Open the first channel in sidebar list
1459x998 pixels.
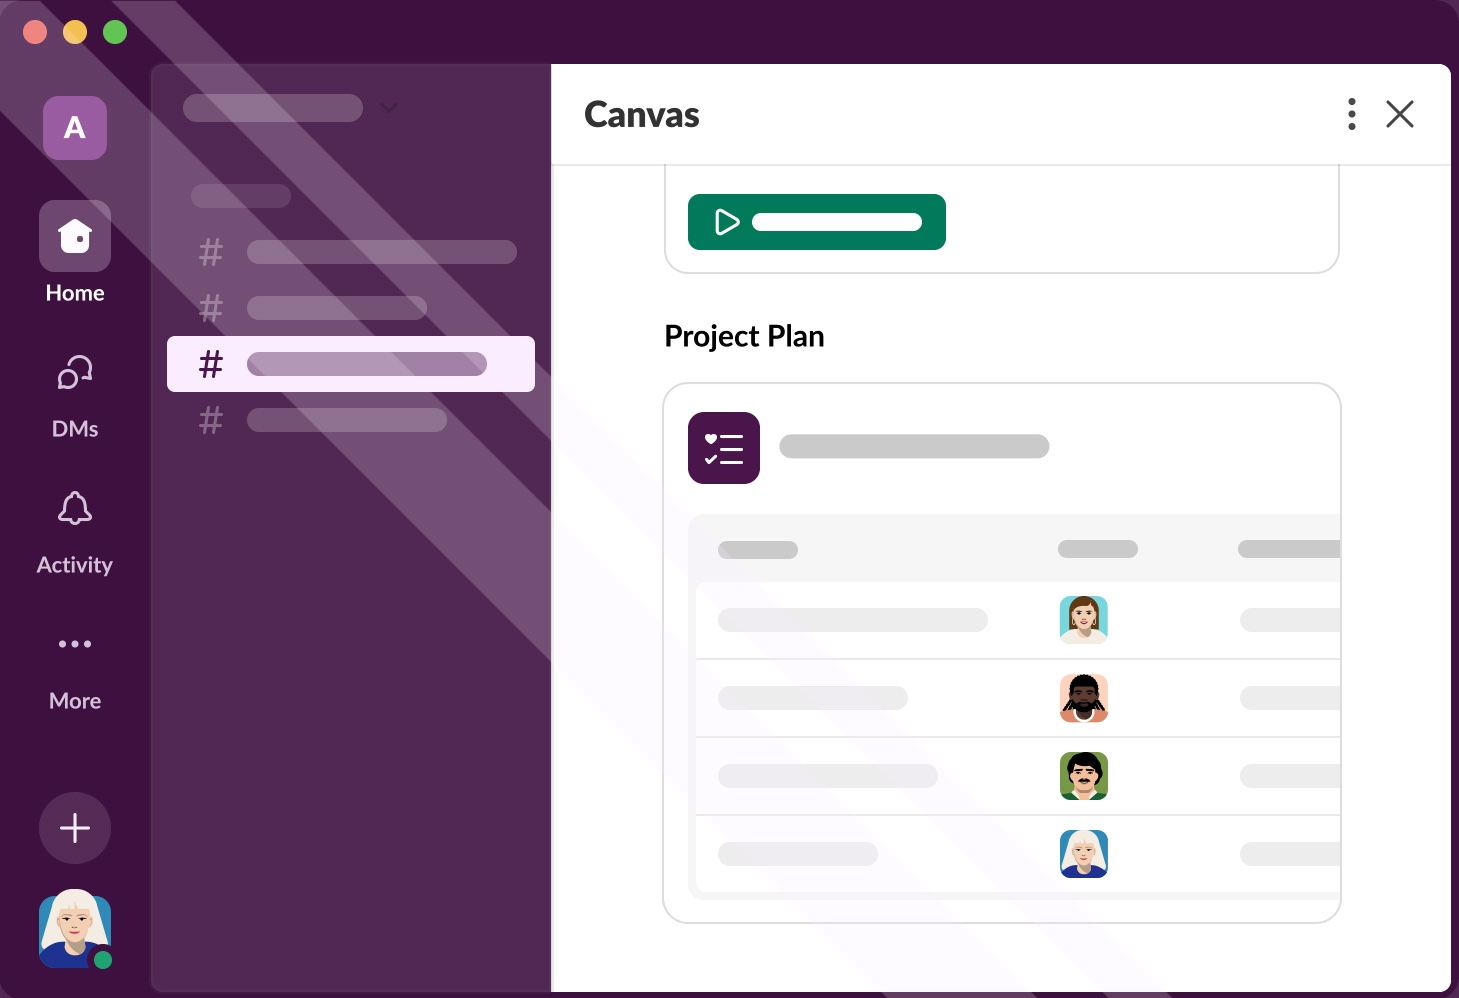[358, 252]
